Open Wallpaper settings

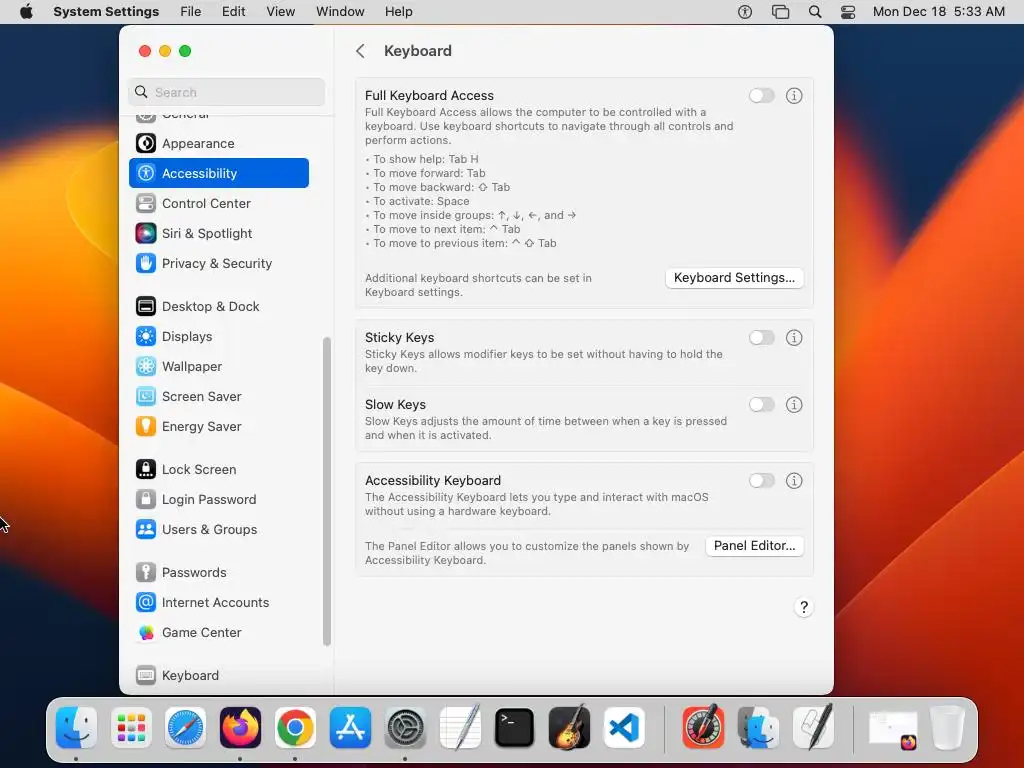tap(219, 366)
